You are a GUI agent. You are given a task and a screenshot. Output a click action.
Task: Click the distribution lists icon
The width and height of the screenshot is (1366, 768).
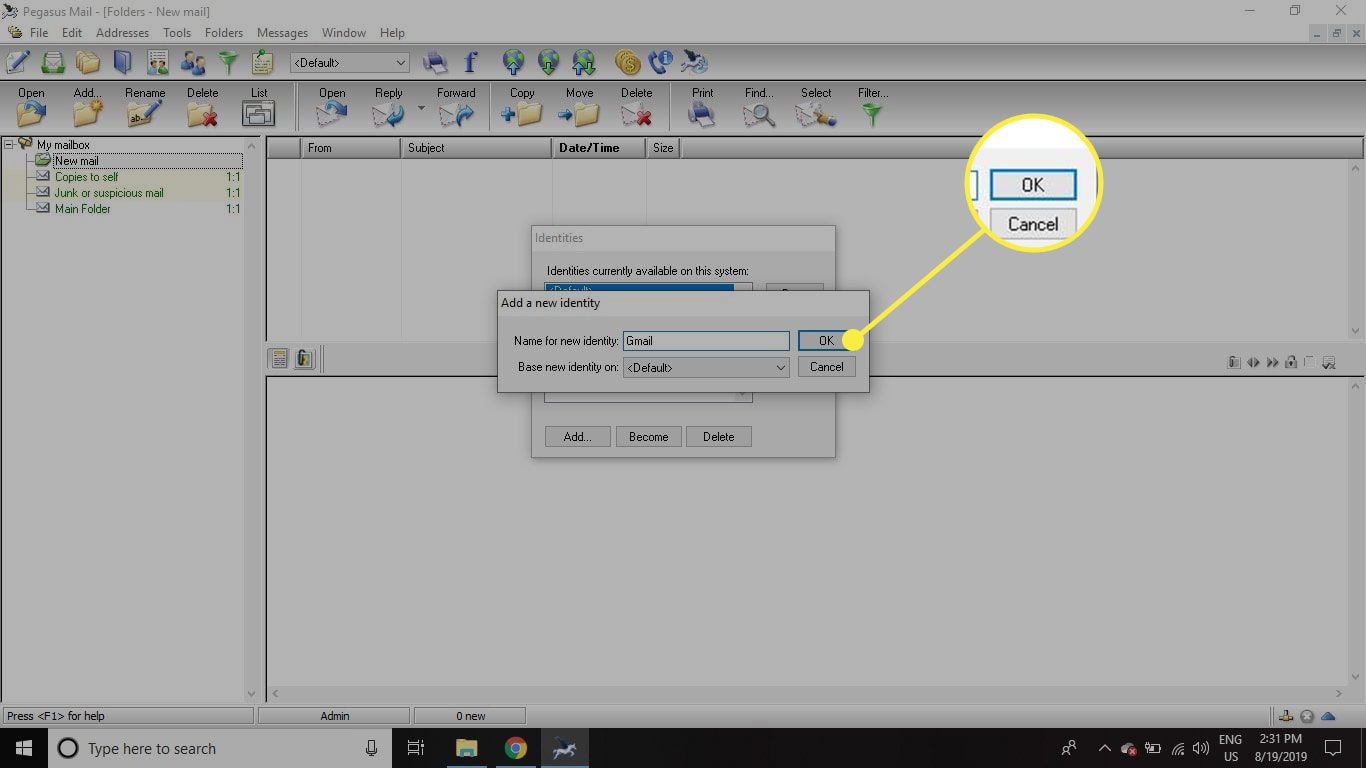[158, 63]
